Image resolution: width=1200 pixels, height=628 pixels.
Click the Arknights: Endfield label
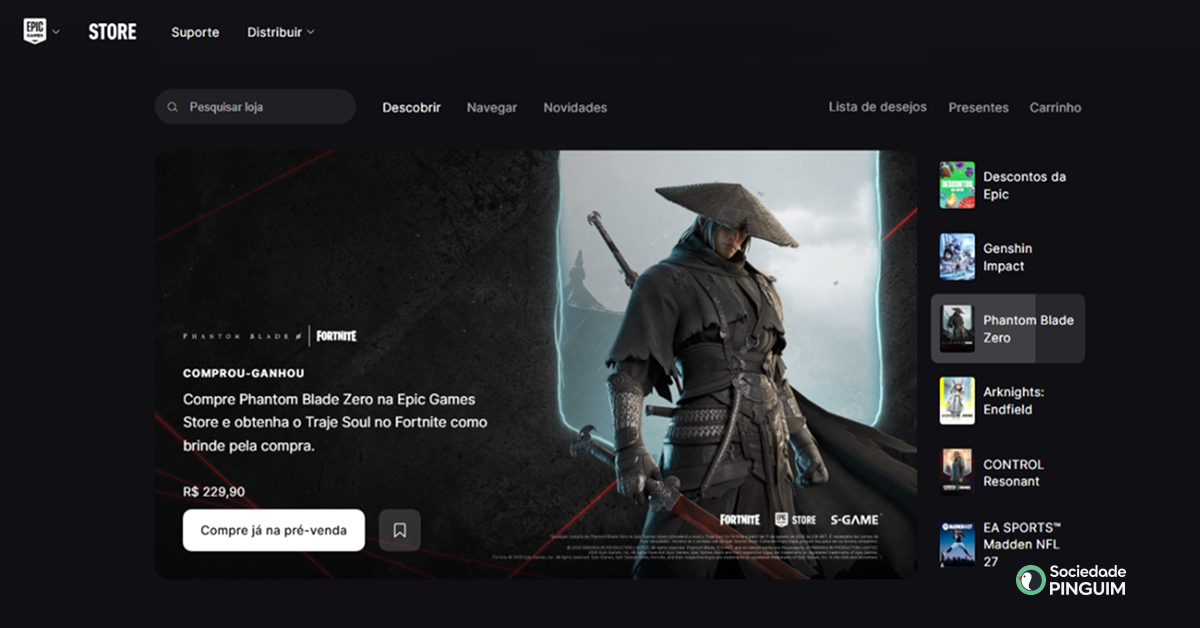point(1013,400)
